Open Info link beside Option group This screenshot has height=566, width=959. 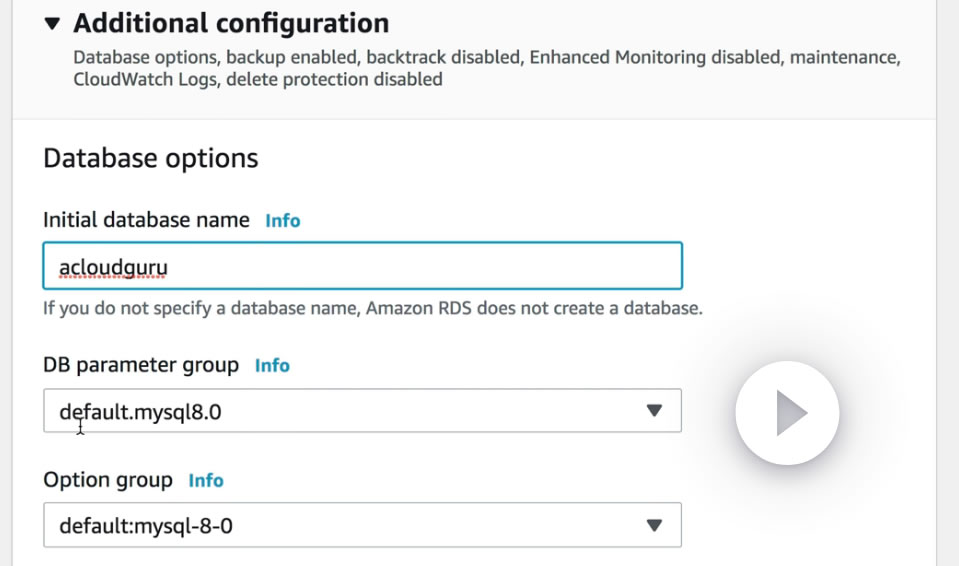tap(206, 481)
